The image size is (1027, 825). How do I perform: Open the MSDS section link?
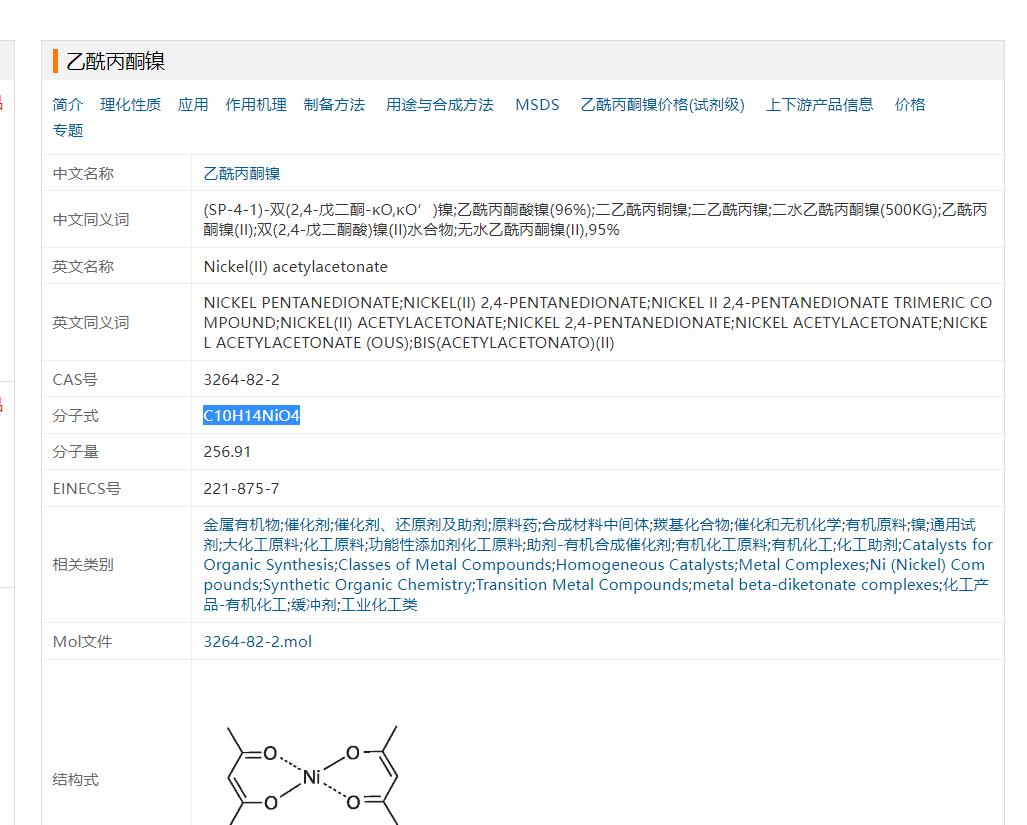[x=537, y=104]
